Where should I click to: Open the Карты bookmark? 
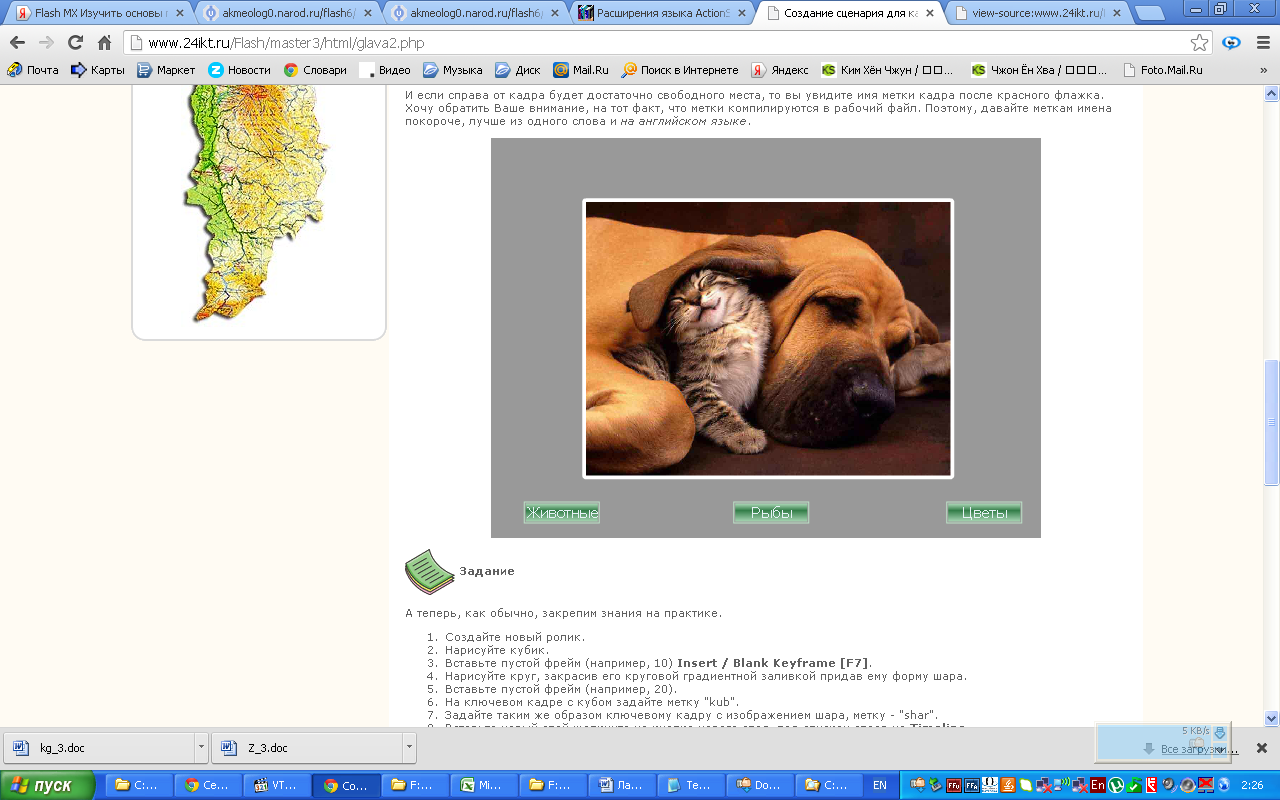(98, 70)
